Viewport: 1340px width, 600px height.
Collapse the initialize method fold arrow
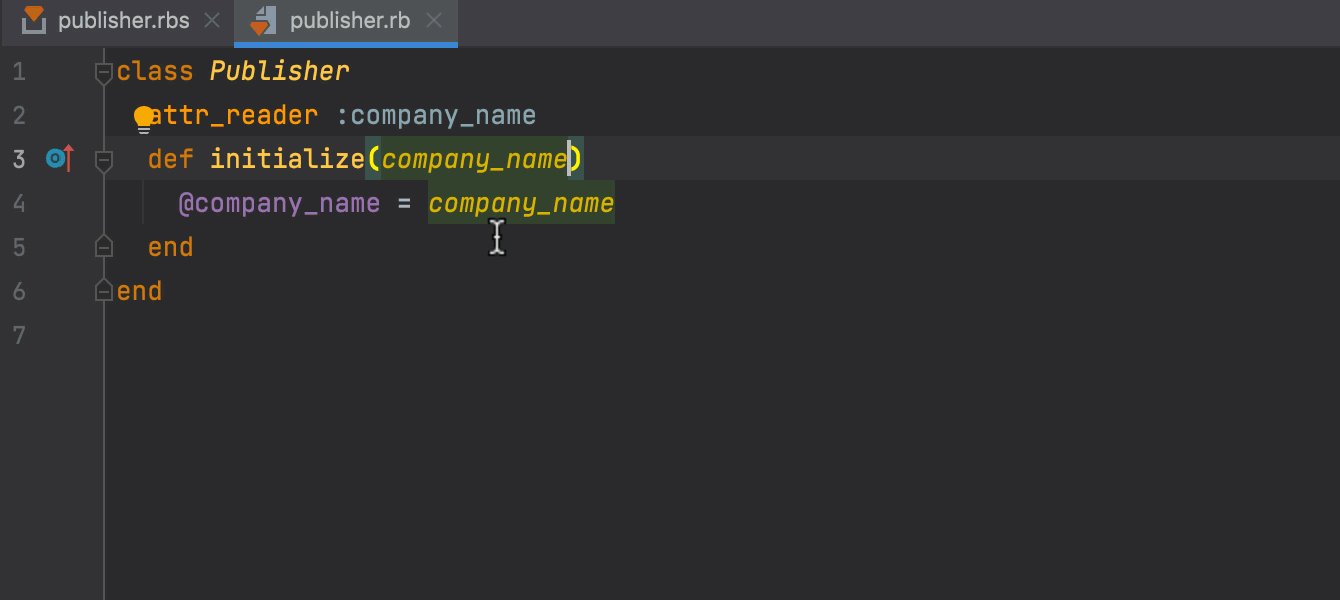(x=103, y=159)
